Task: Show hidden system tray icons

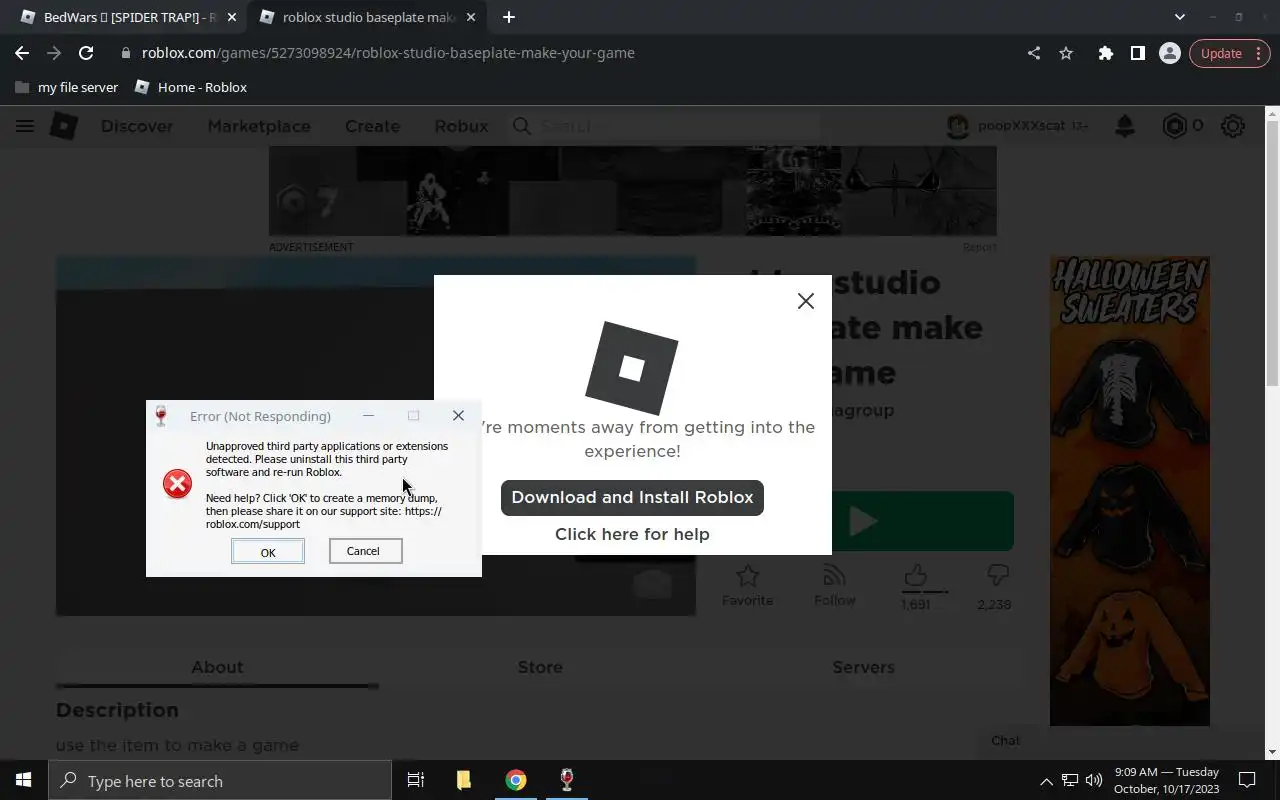Action: [1046, 781]
